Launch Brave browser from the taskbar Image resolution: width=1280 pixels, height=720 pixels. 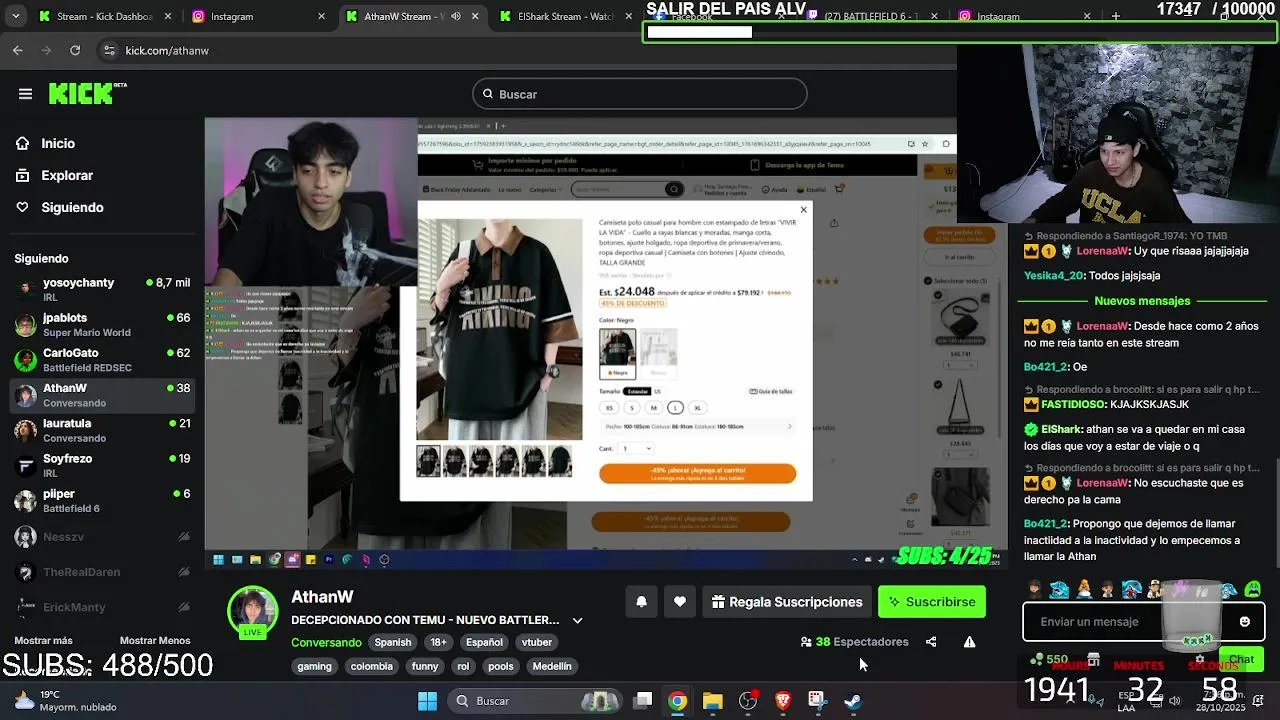pos(783,701)
